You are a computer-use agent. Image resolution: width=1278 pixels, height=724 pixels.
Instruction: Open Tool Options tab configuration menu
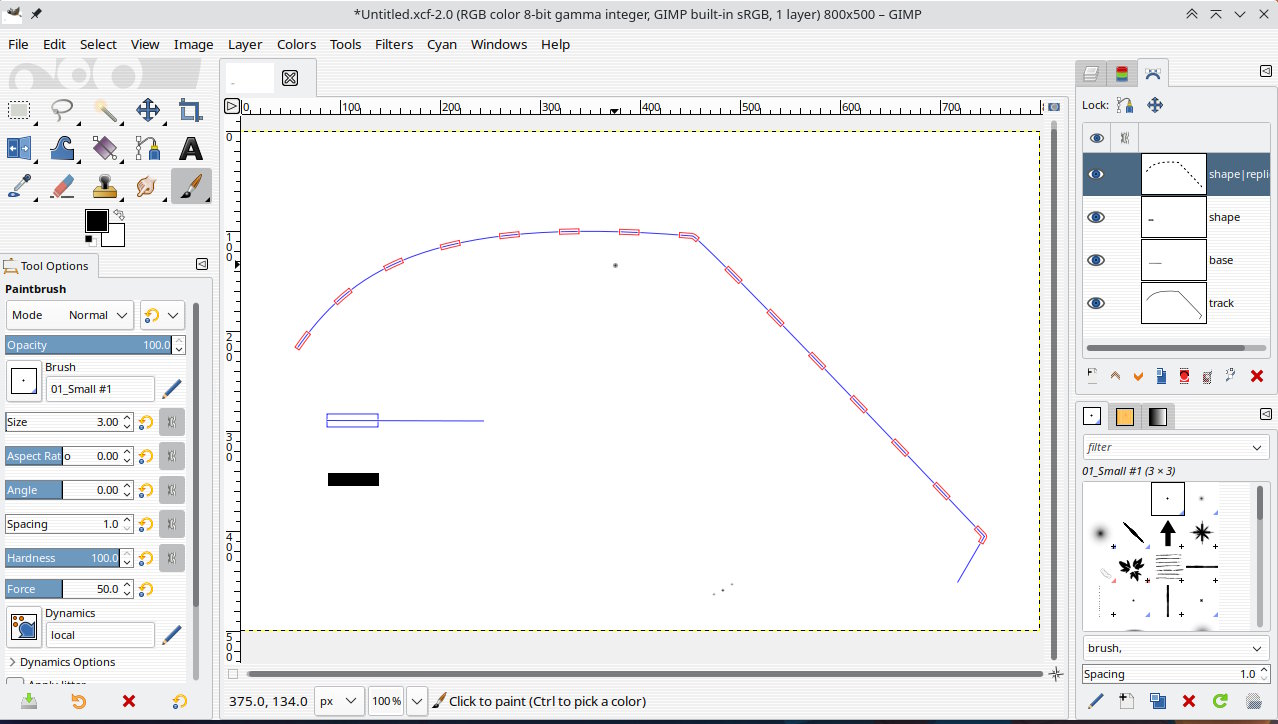[202, 264]
